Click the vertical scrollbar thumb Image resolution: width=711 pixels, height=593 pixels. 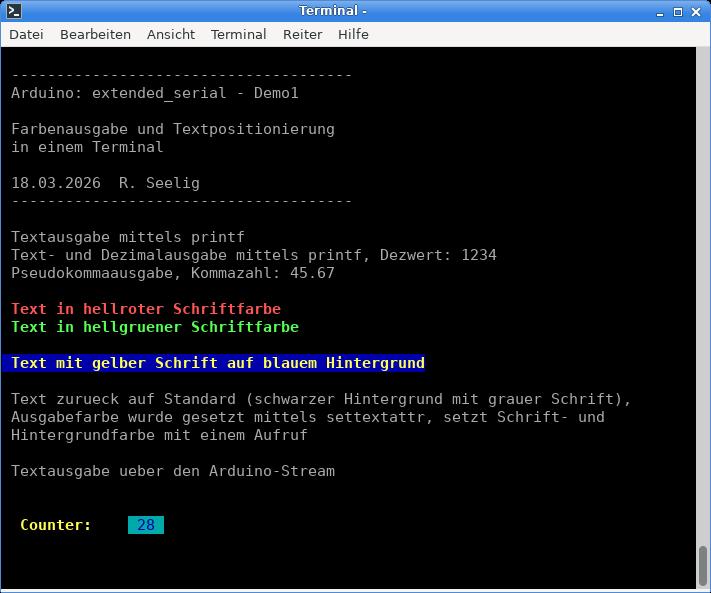[x=703, y=566]
